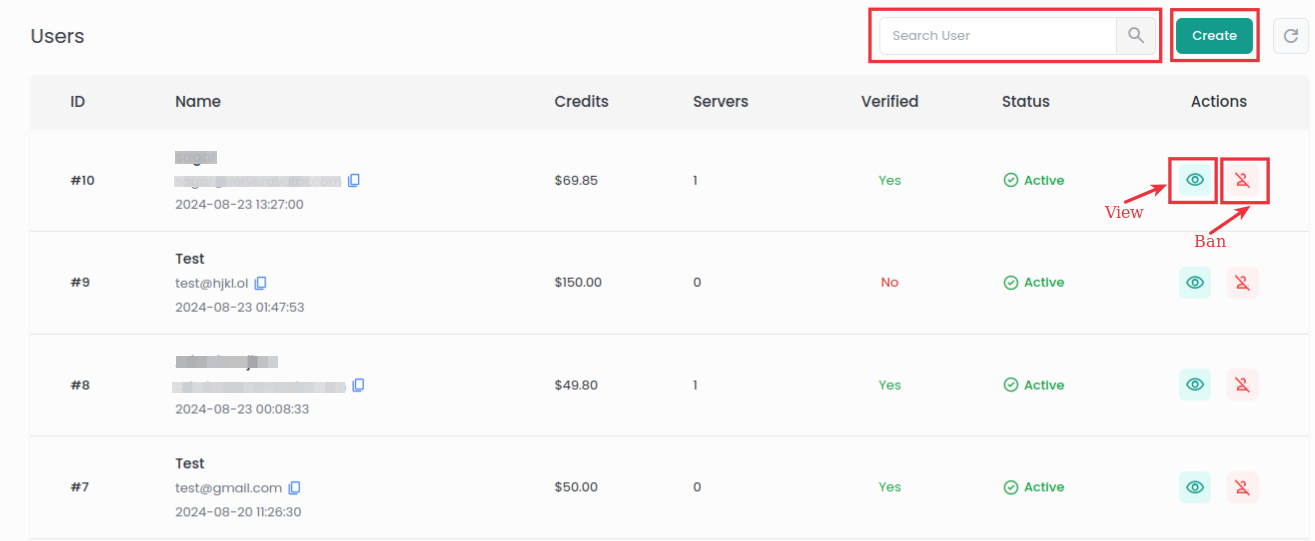
Task: Copy email test@gmail.com
Action: [x=294, y=488]
